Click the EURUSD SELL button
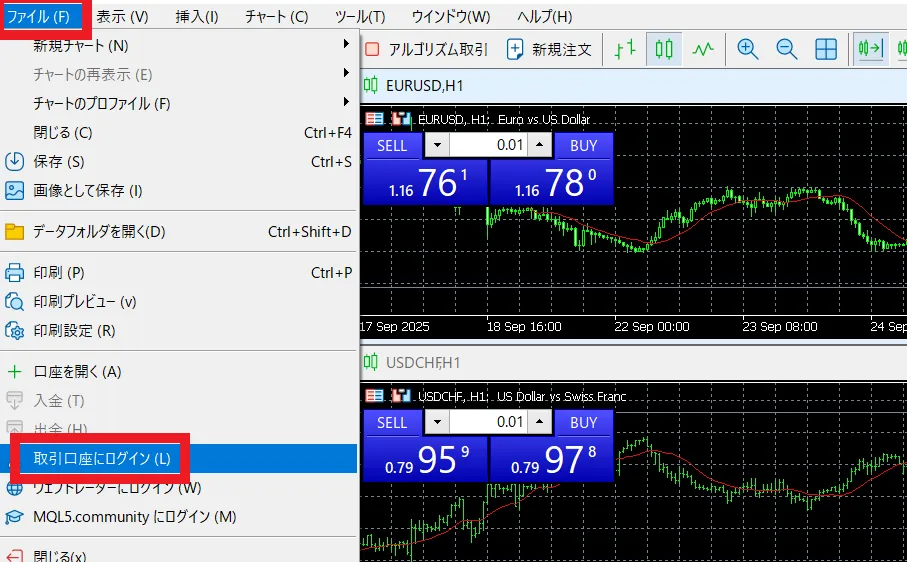The width and height of the screenshot is (907, 562). [392, 145]
